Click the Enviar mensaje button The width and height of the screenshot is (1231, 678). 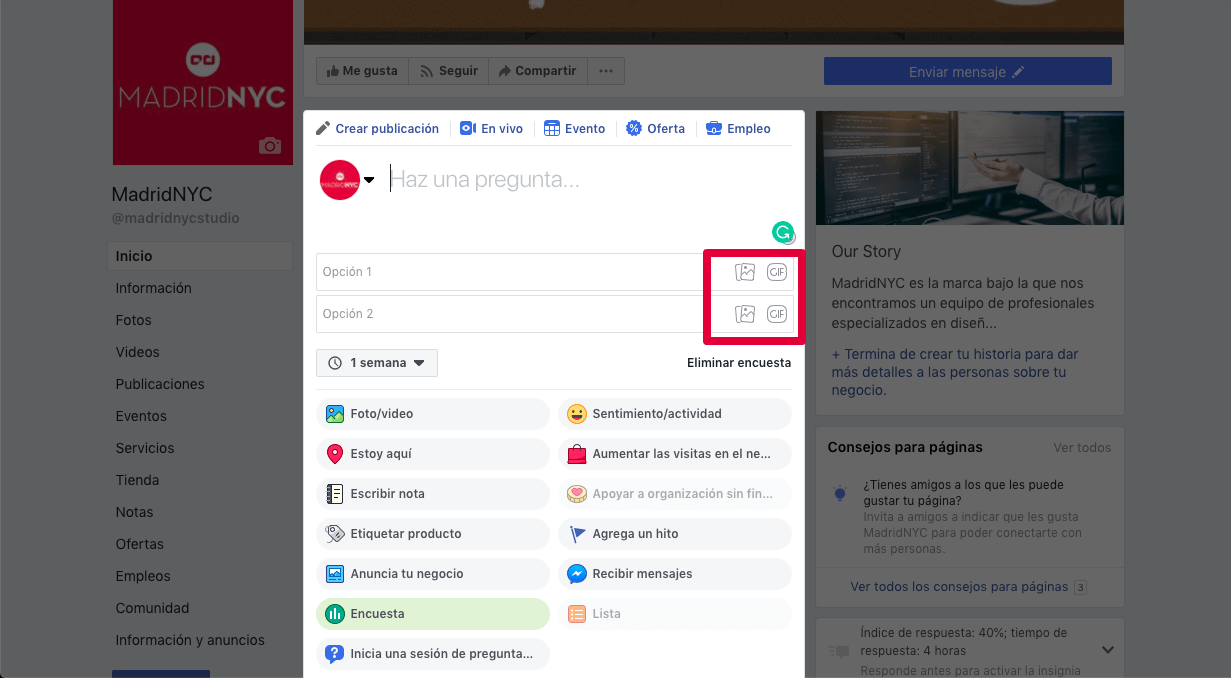[x=967, y=72]
